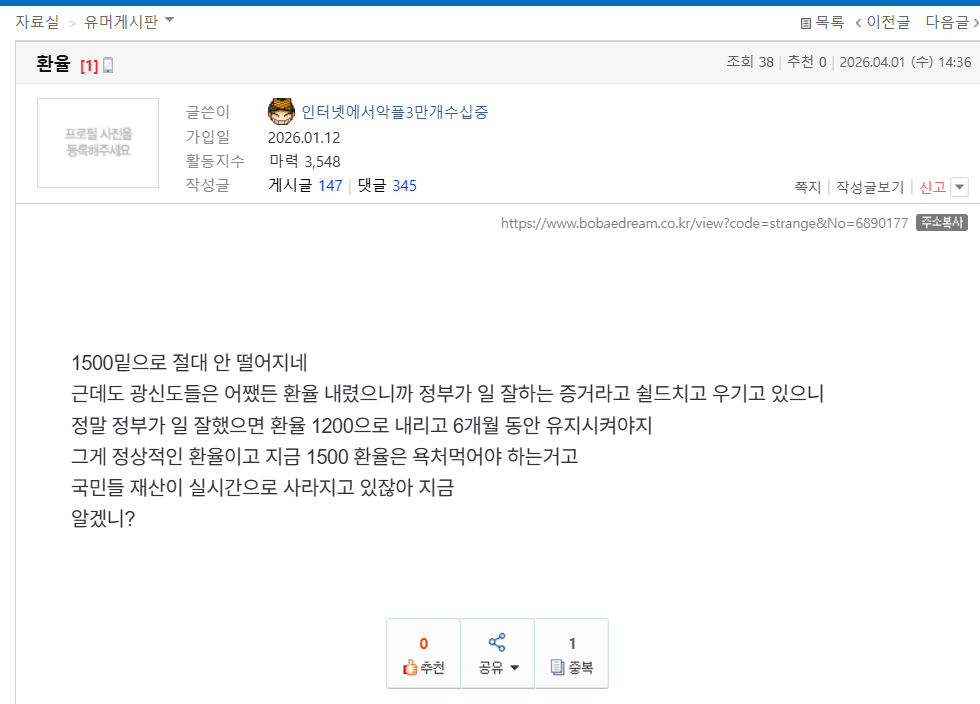Click the share icon above 공유

497,643
